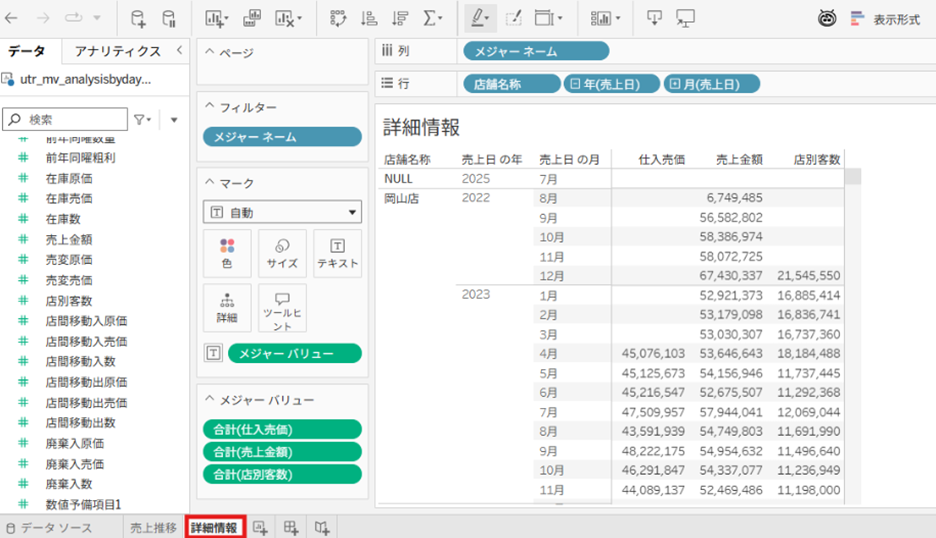Select the 在庫原価 field

[69, 179]
